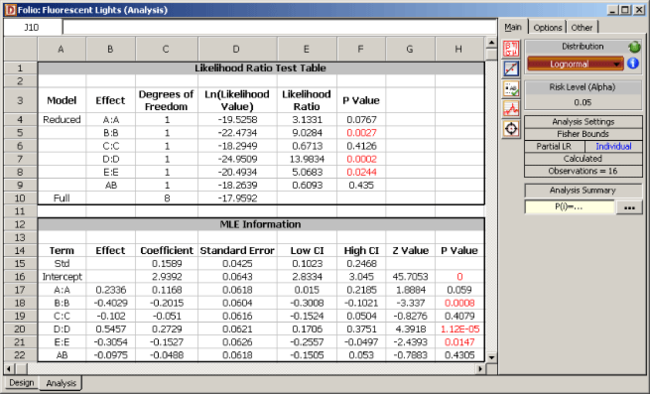Click the Low CI value -0.3008
Viewport: 650px width, 394px height.
click(x=307, y=303)
